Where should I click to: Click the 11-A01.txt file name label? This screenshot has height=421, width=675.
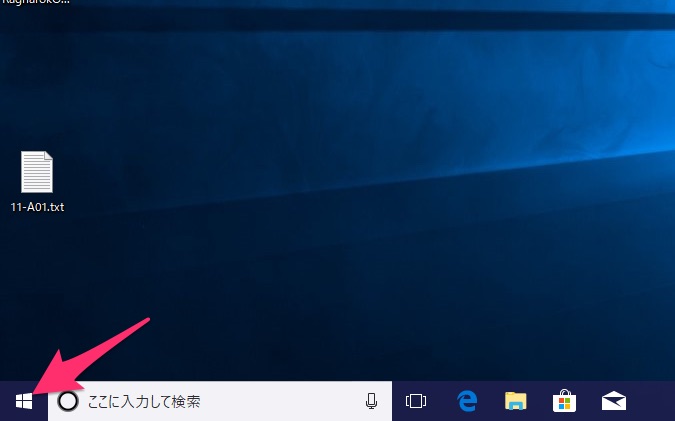[37, 207]
